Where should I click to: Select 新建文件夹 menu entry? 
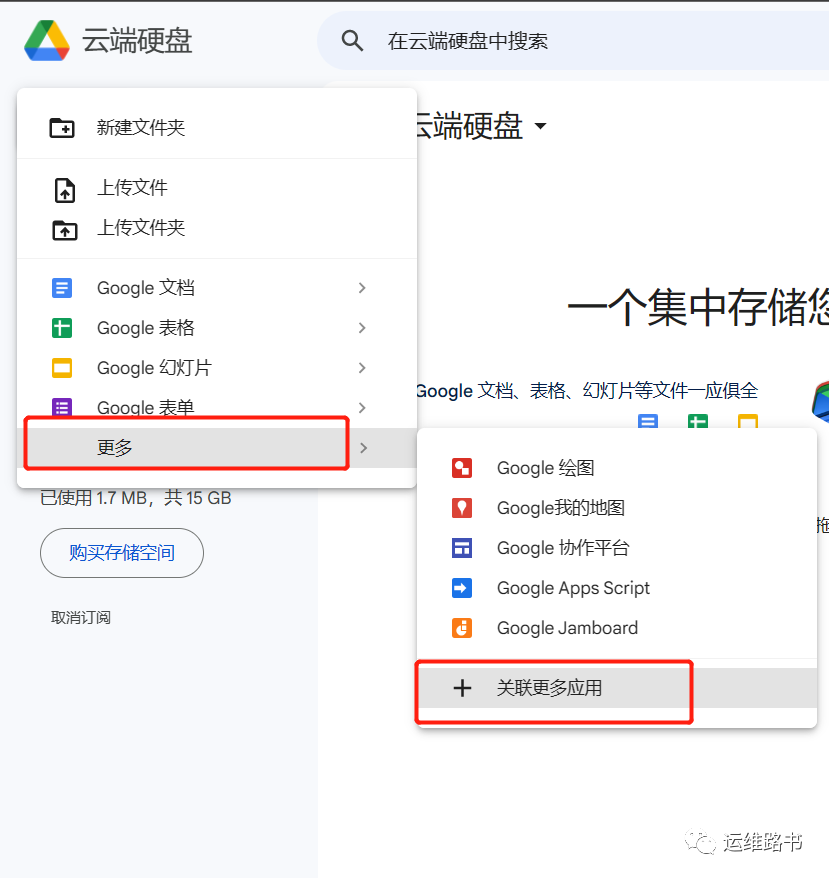[217, 128]
